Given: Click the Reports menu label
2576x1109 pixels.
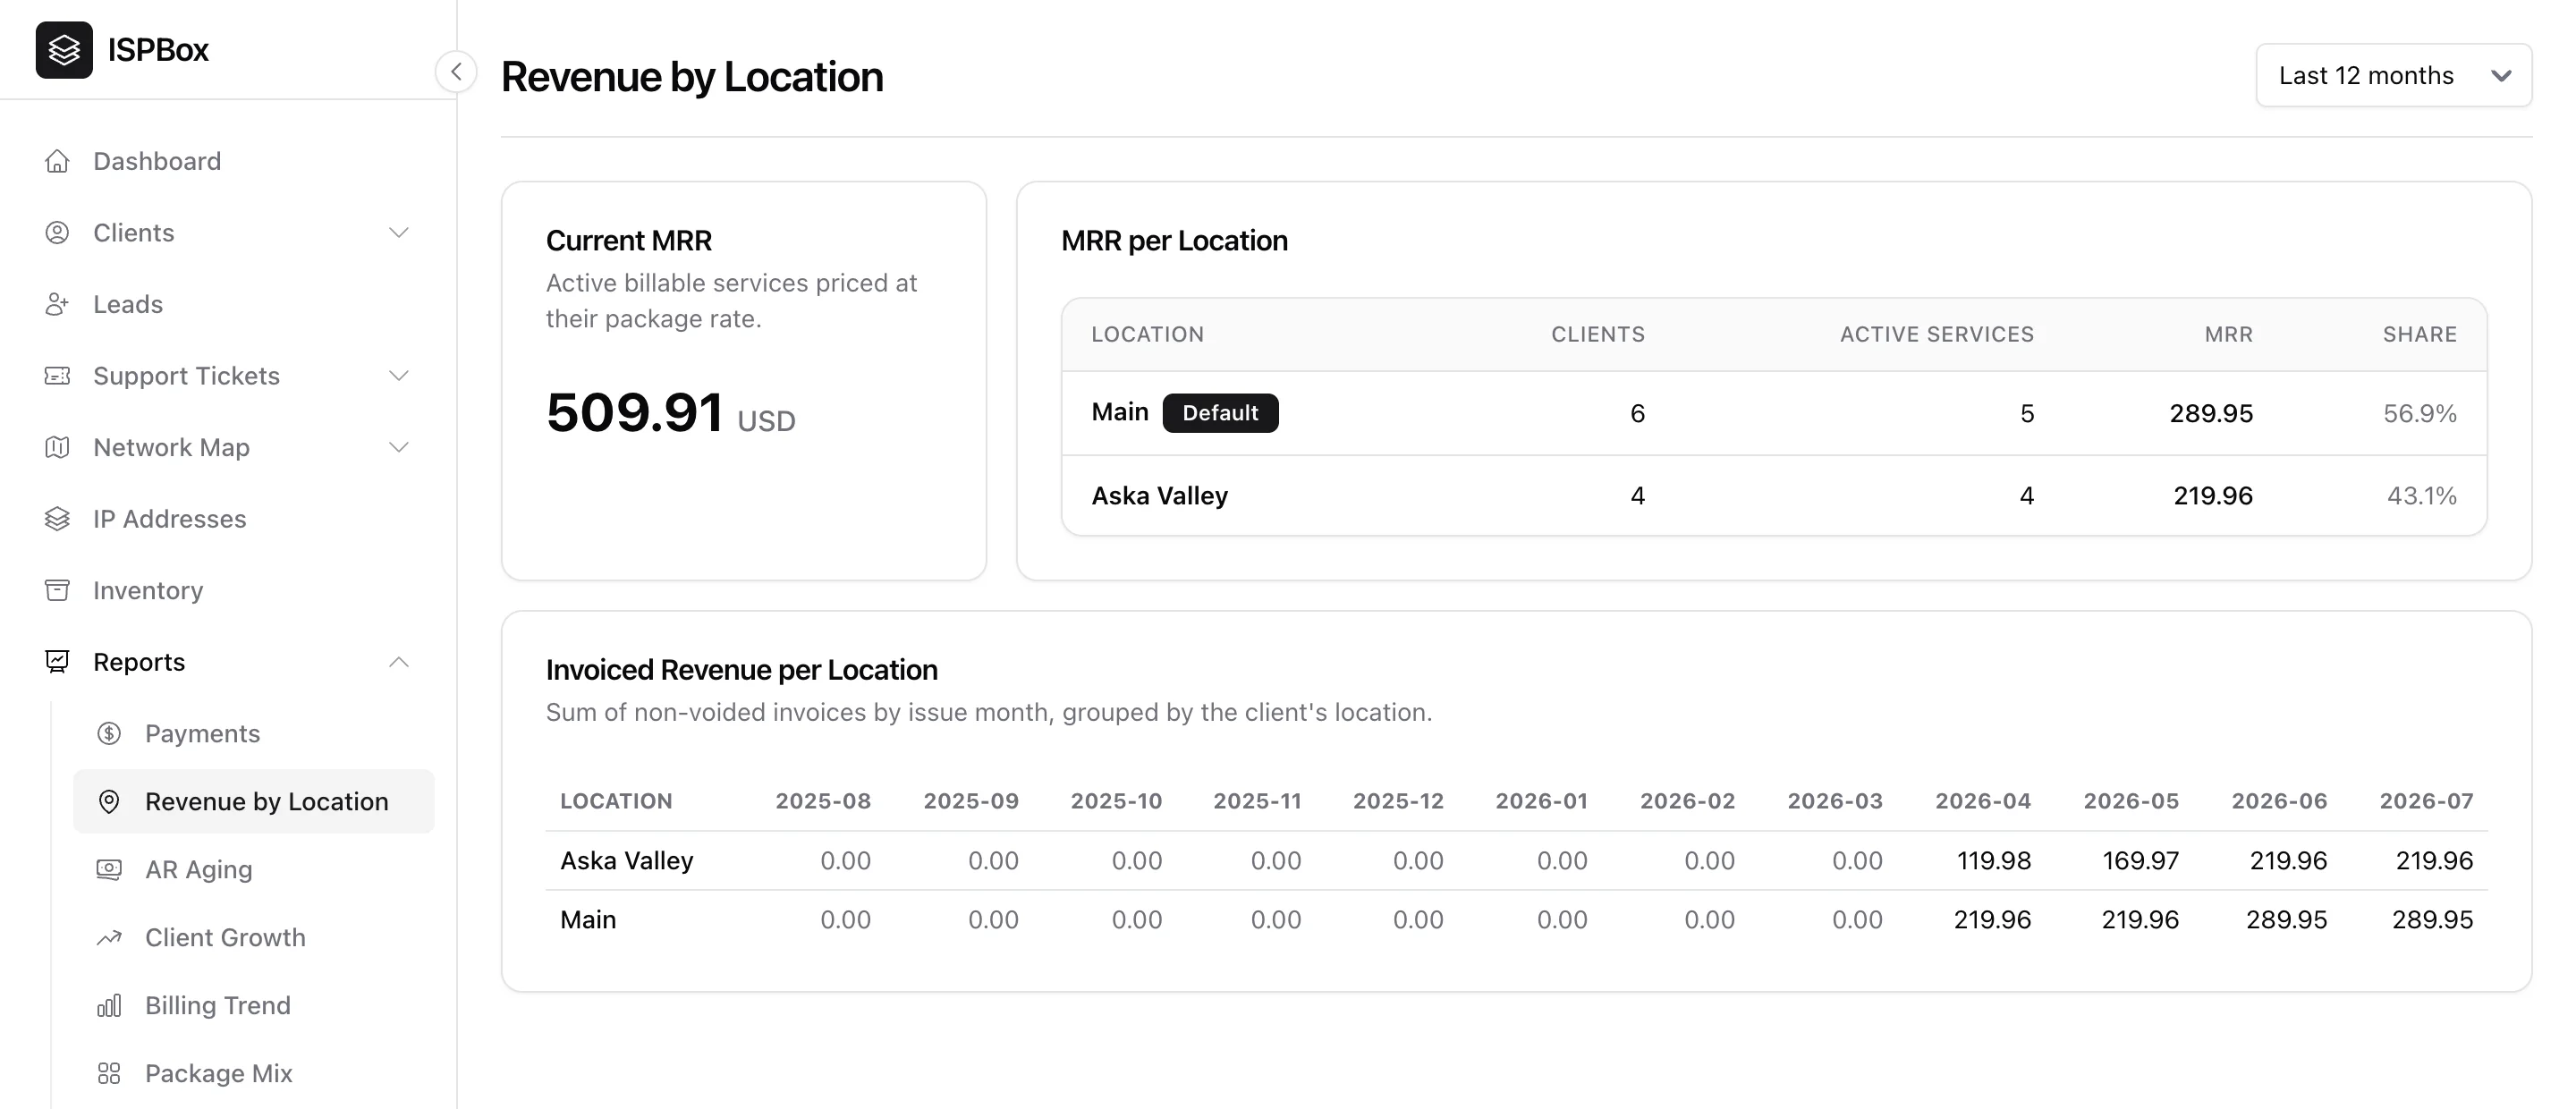Looking at the screenshot, I should point(139,662).
